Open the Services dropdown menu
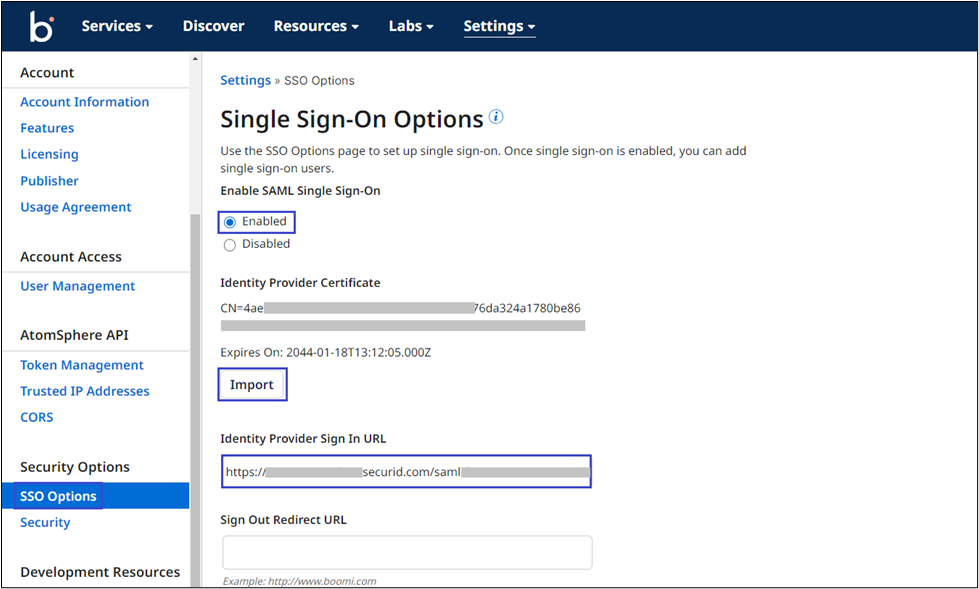The image size is (979, 589). pyautogui.click(x=117, y=27)
